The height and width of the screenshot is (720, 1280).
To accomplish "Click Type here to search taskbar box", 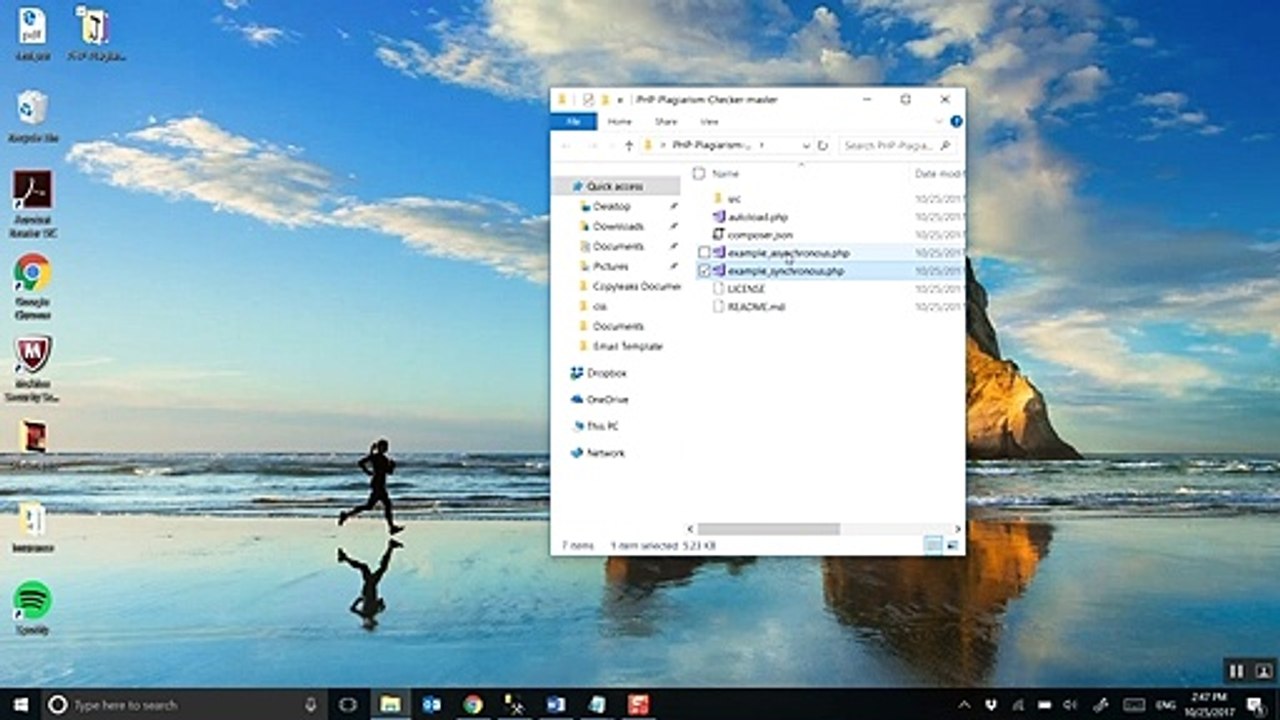I will [186, 705].
